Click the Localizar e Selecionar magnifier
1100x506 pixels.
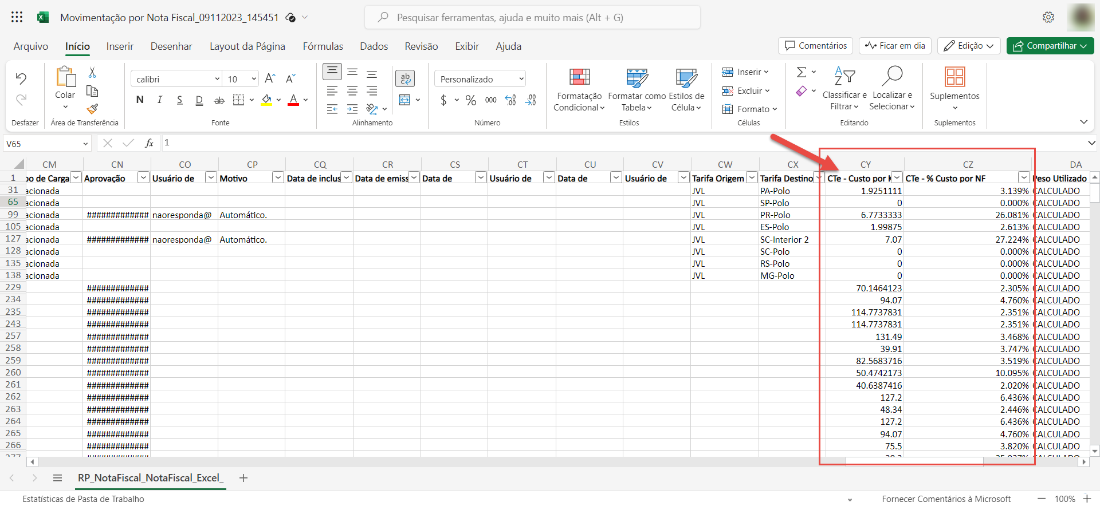pyautogui.click(x=891, y=88)
